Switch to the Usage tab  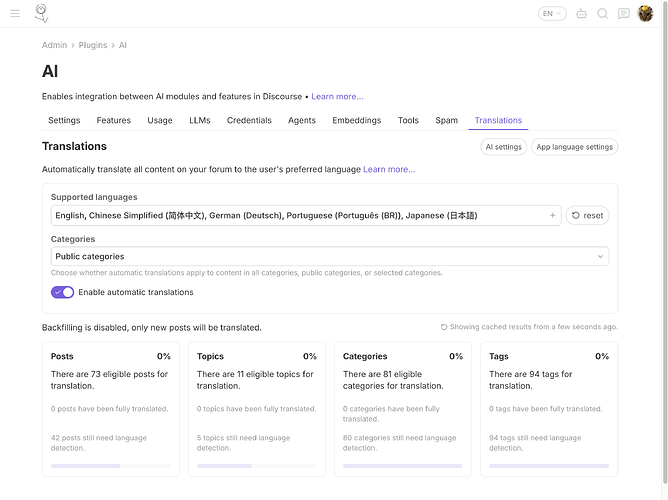pyautogui.click(x=160, y=121)
